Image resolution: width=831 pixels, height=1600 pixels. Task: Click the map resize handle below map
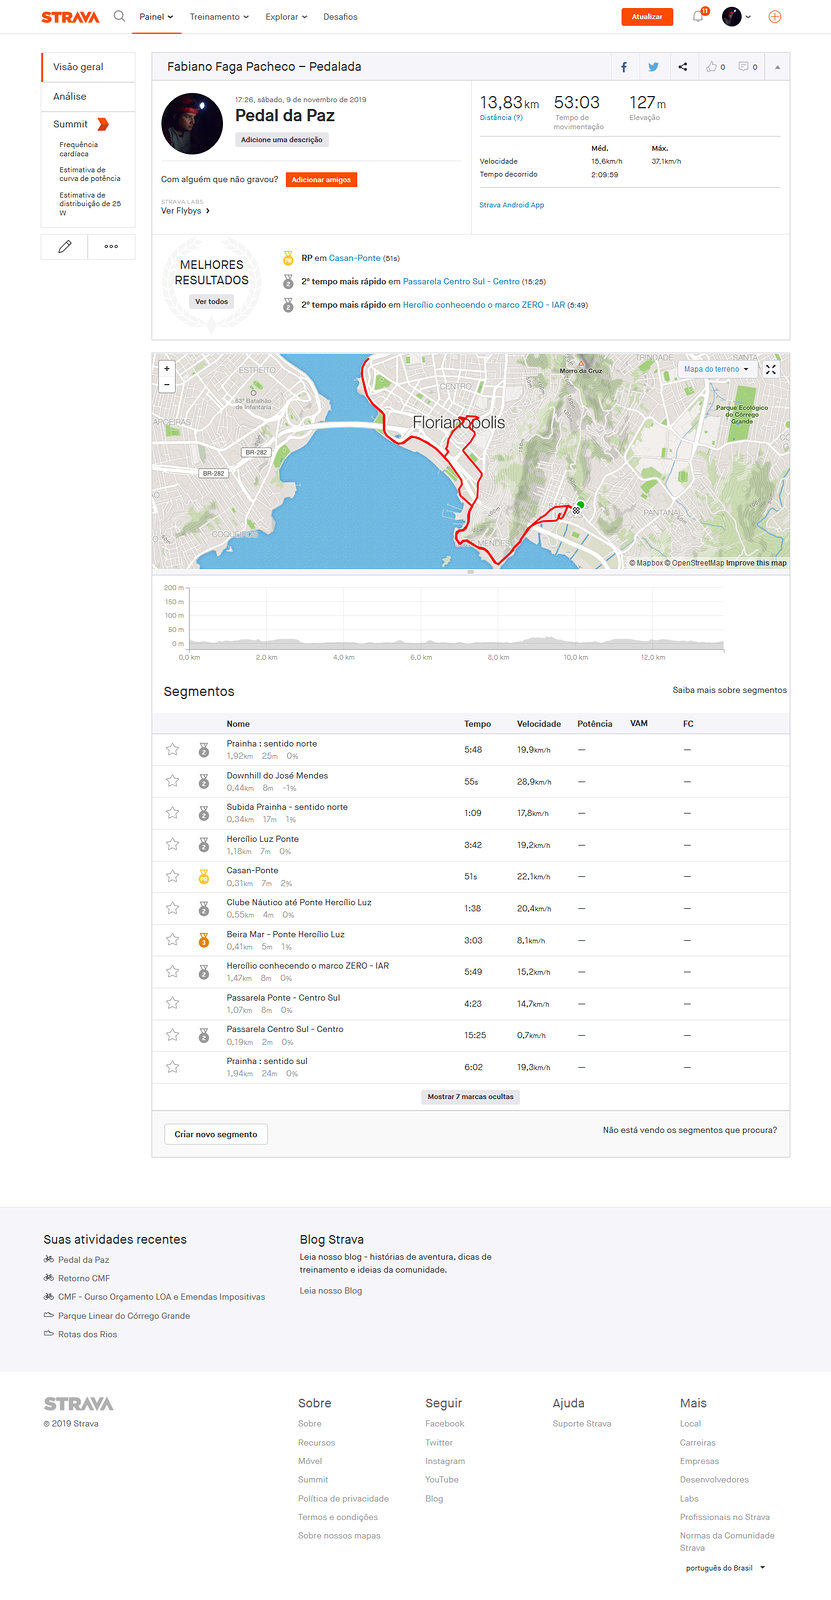[470, 572]
